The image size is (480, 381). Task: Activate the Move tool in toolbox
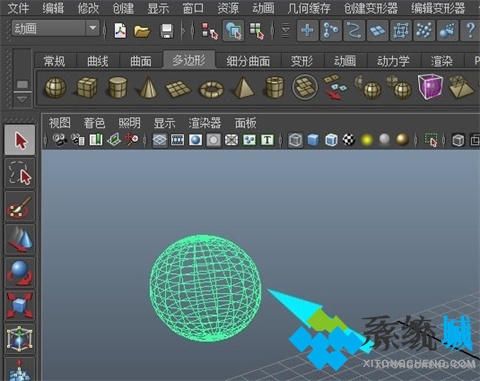pos(20,239)
